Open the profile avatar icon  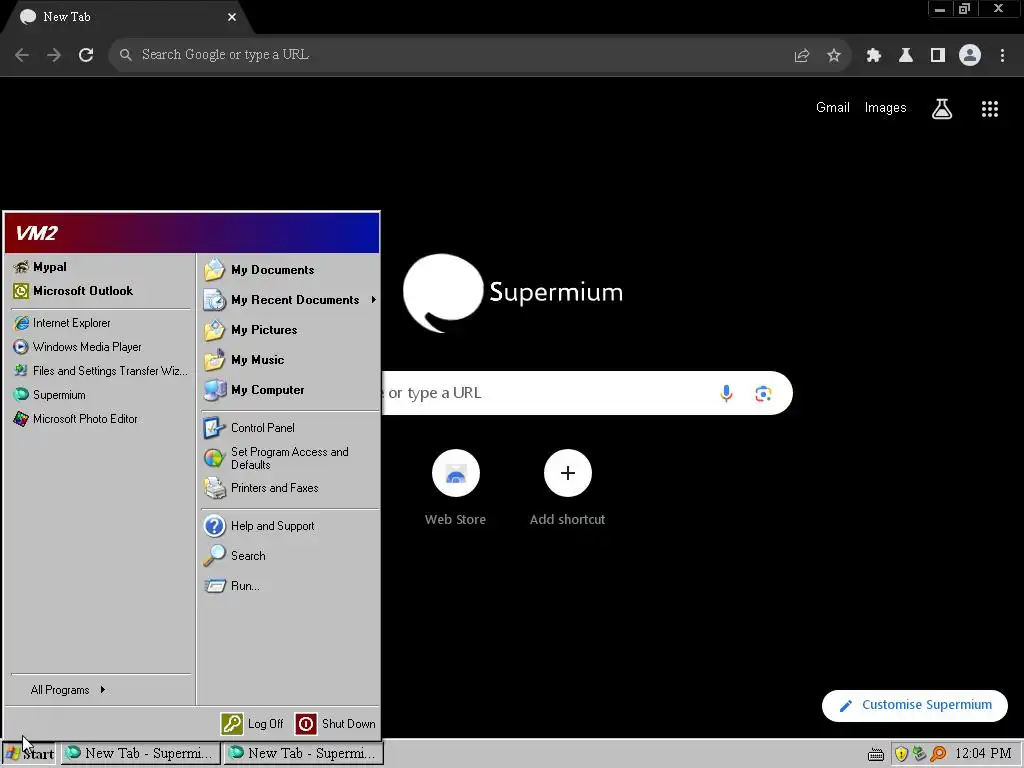[970, 56]
